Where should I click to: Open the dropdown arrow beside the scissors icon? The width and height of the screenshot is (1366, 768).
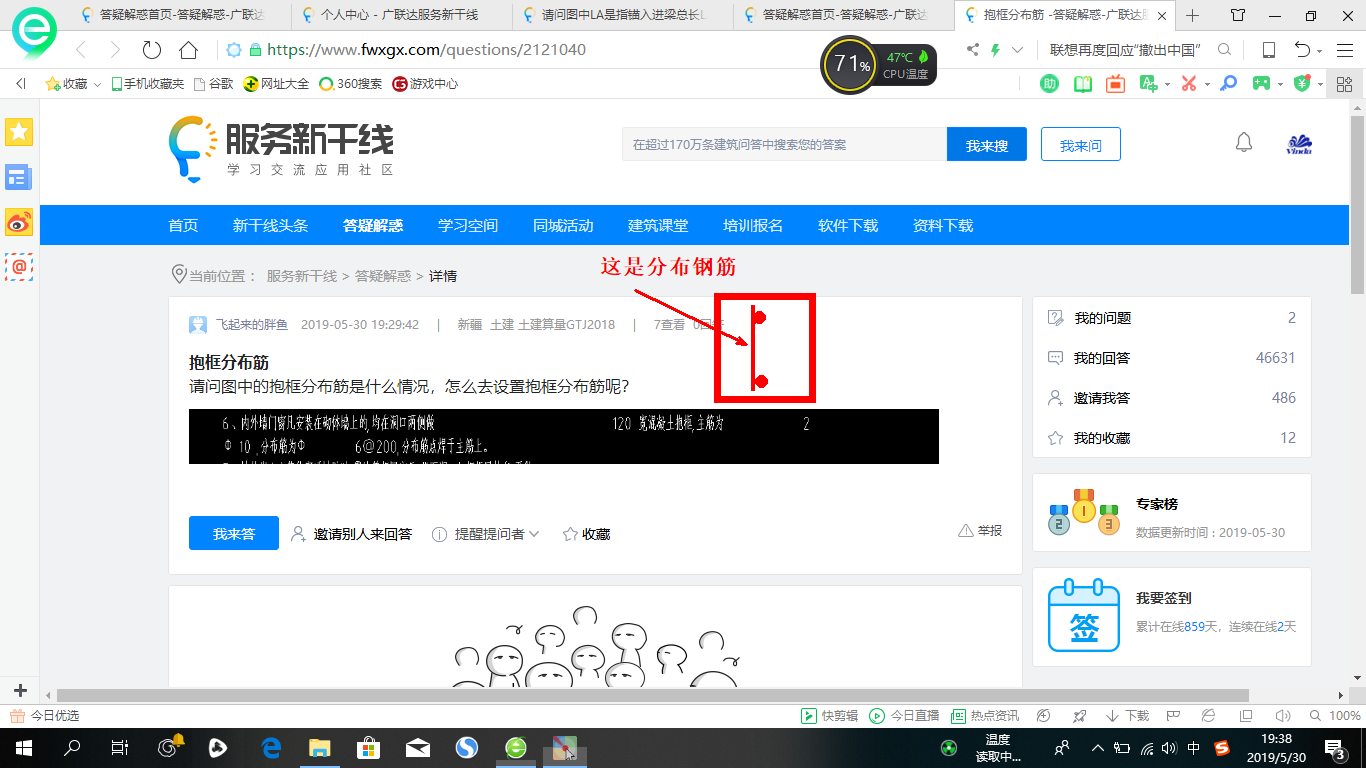(1207, 84)
